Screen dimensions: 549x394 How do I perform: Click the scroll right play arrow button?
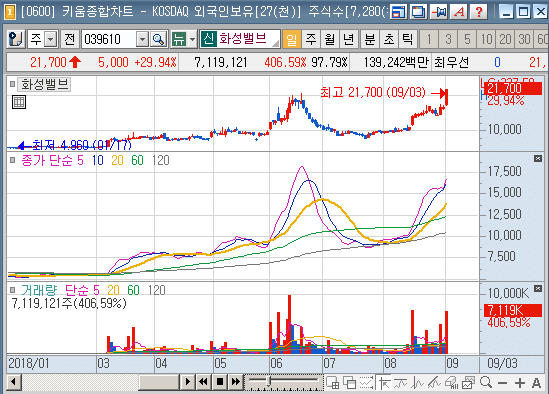[187, 381]
